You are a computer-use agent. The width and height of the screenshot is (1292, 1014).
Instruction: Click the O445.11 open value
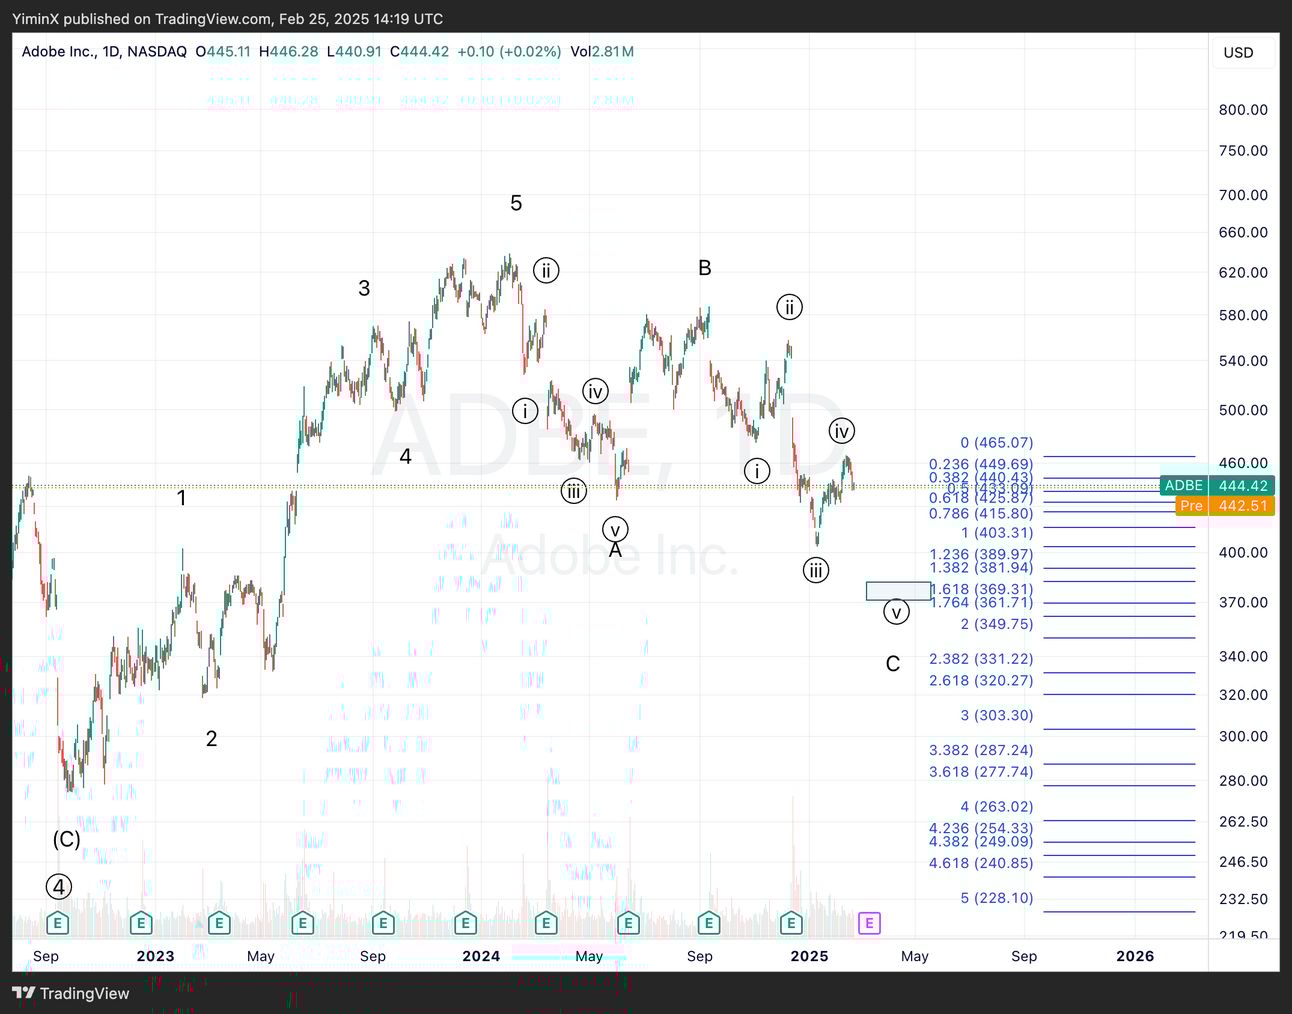[223, 52]
